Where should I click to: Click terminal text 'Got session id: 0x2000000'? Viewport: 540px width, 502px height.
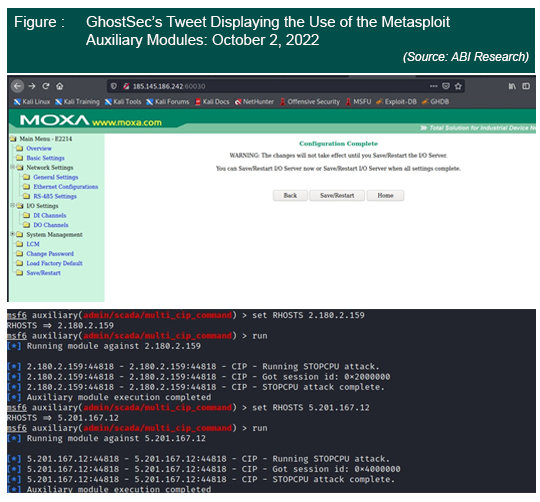tap(326, 377)
